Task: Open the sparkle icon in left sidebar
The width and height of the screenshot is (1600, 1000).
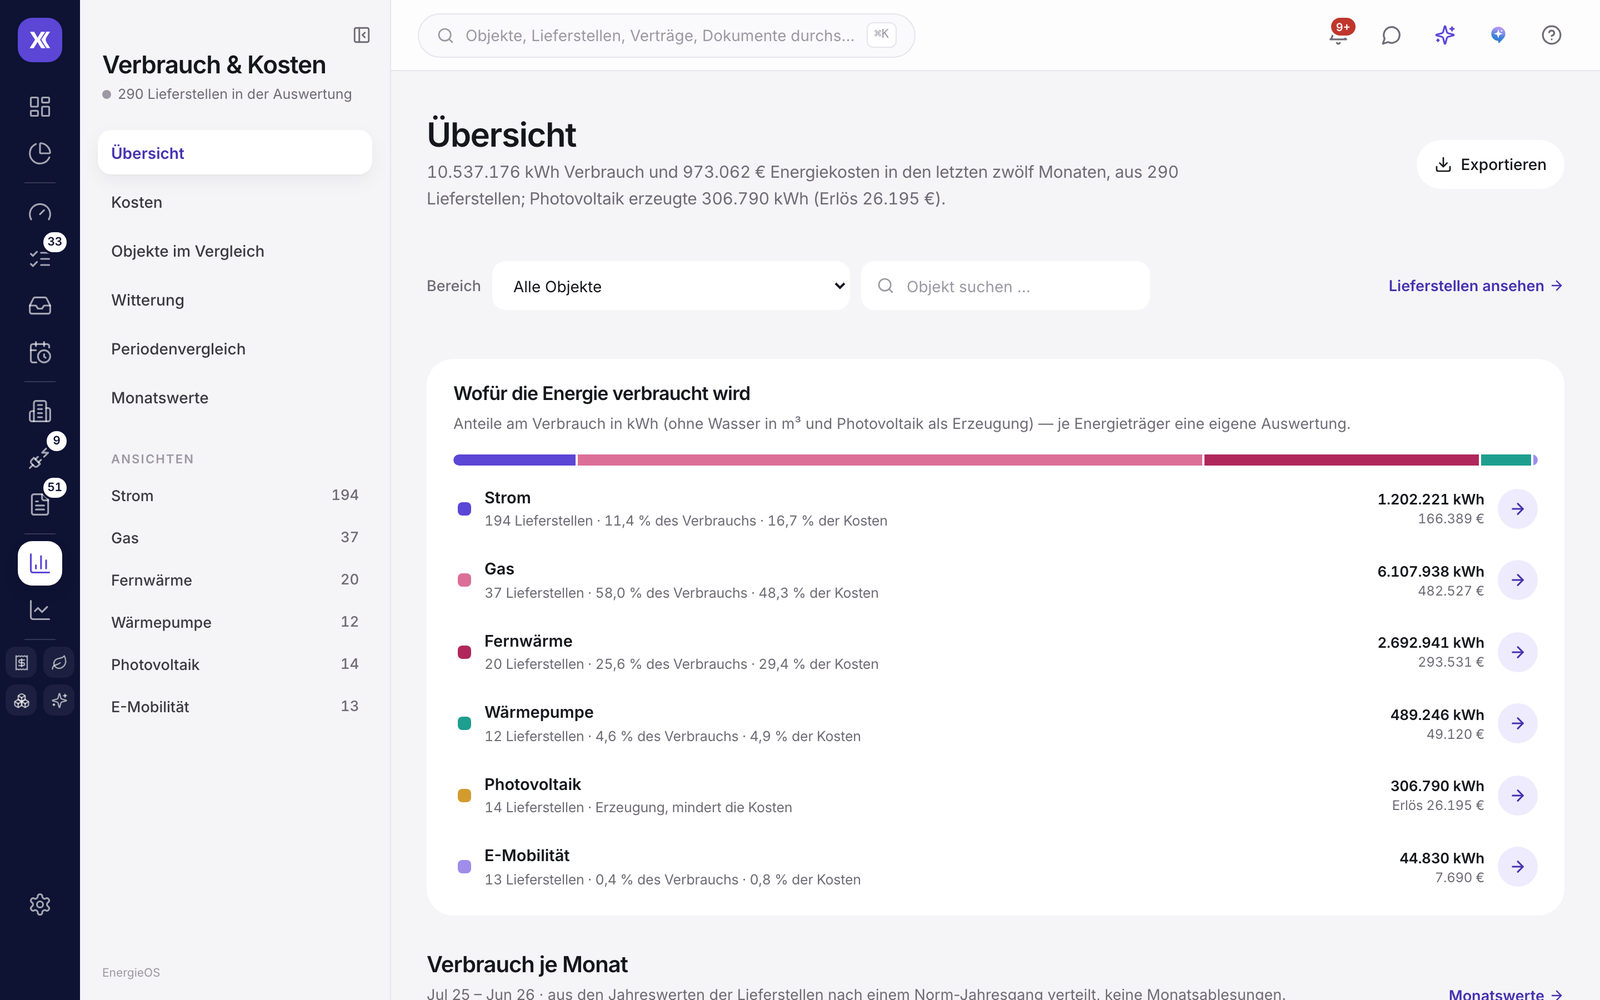Action: coord(59,700)
